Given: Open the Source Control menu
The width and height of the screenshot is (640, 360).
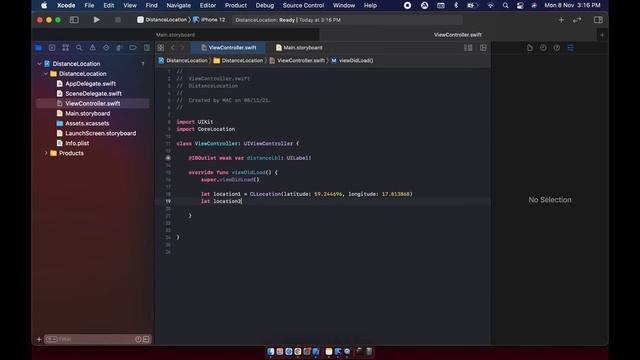Looking at the screenshot, I should [x=303, y=5].
